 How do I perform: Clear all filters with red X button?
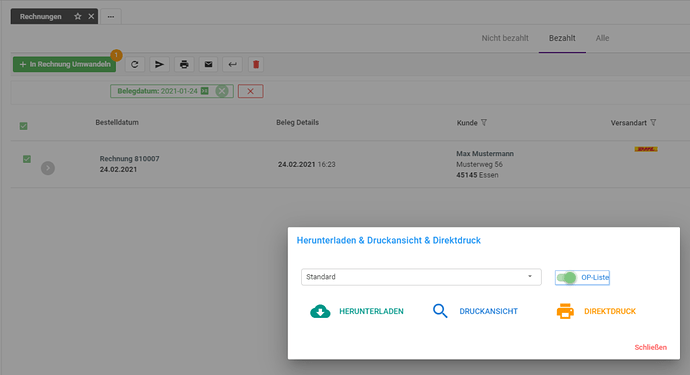250,91
